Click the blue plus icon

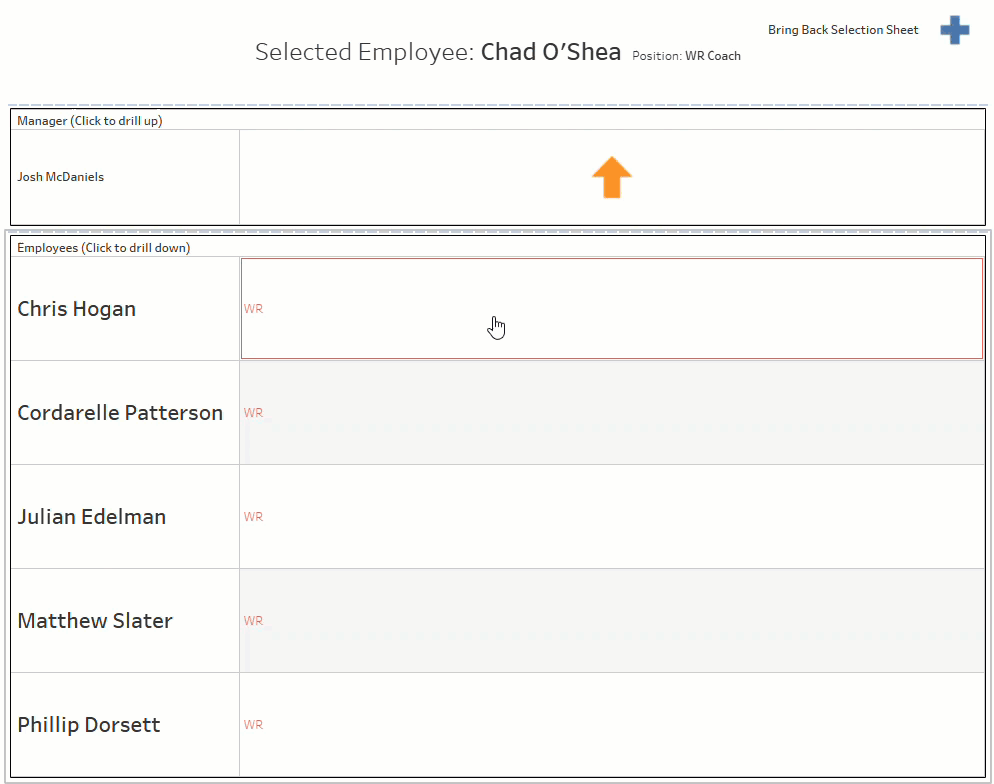pos(954,30)
